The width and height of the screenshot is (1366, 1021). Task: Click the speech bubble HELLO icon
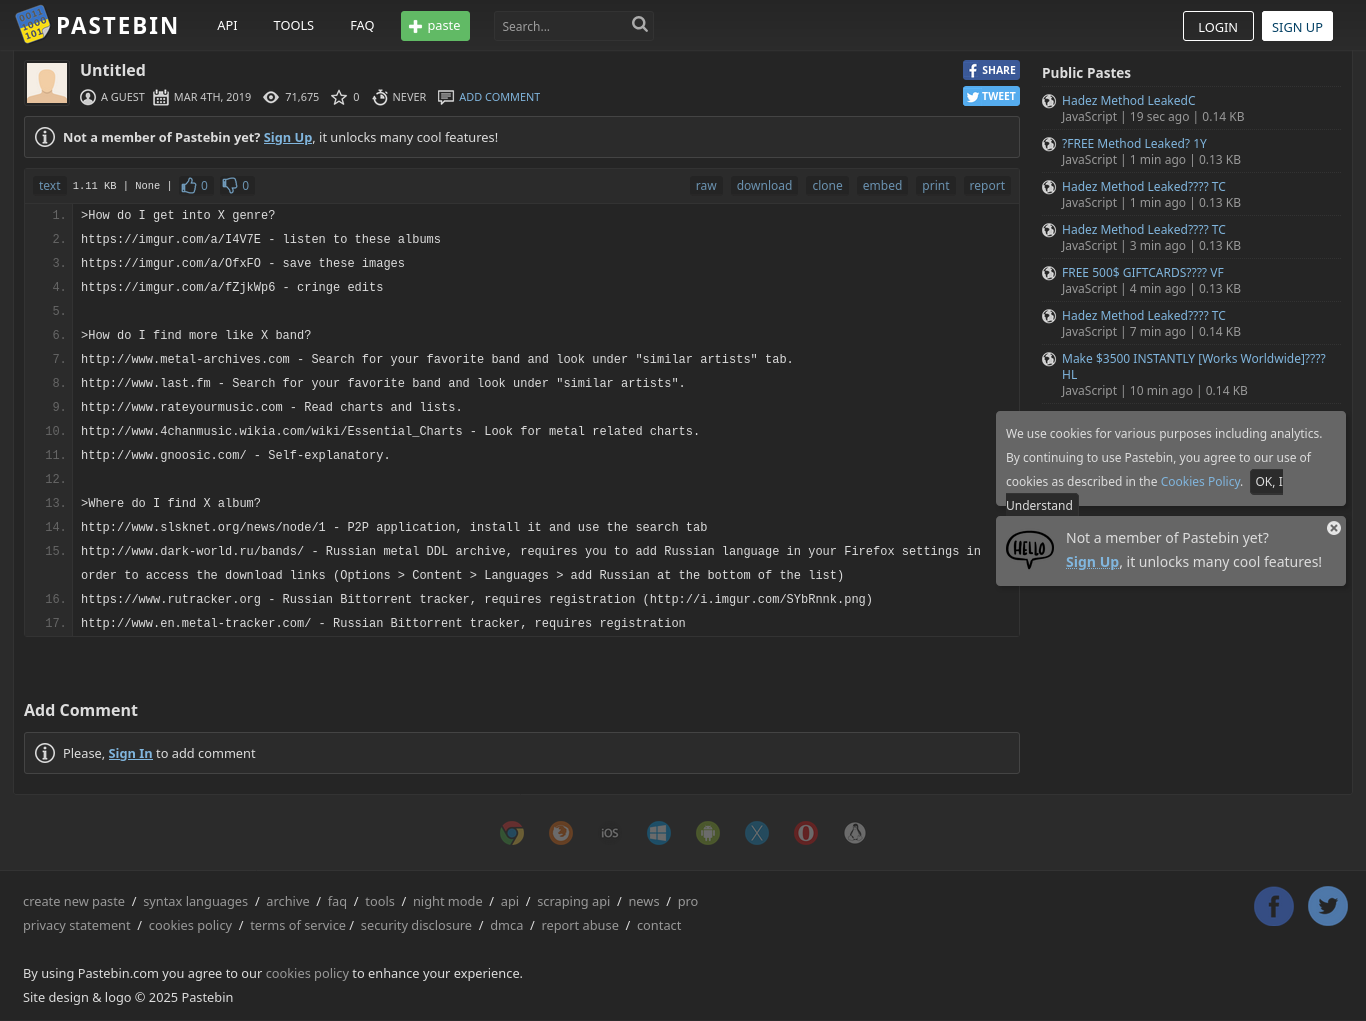tap(1030, 550)
